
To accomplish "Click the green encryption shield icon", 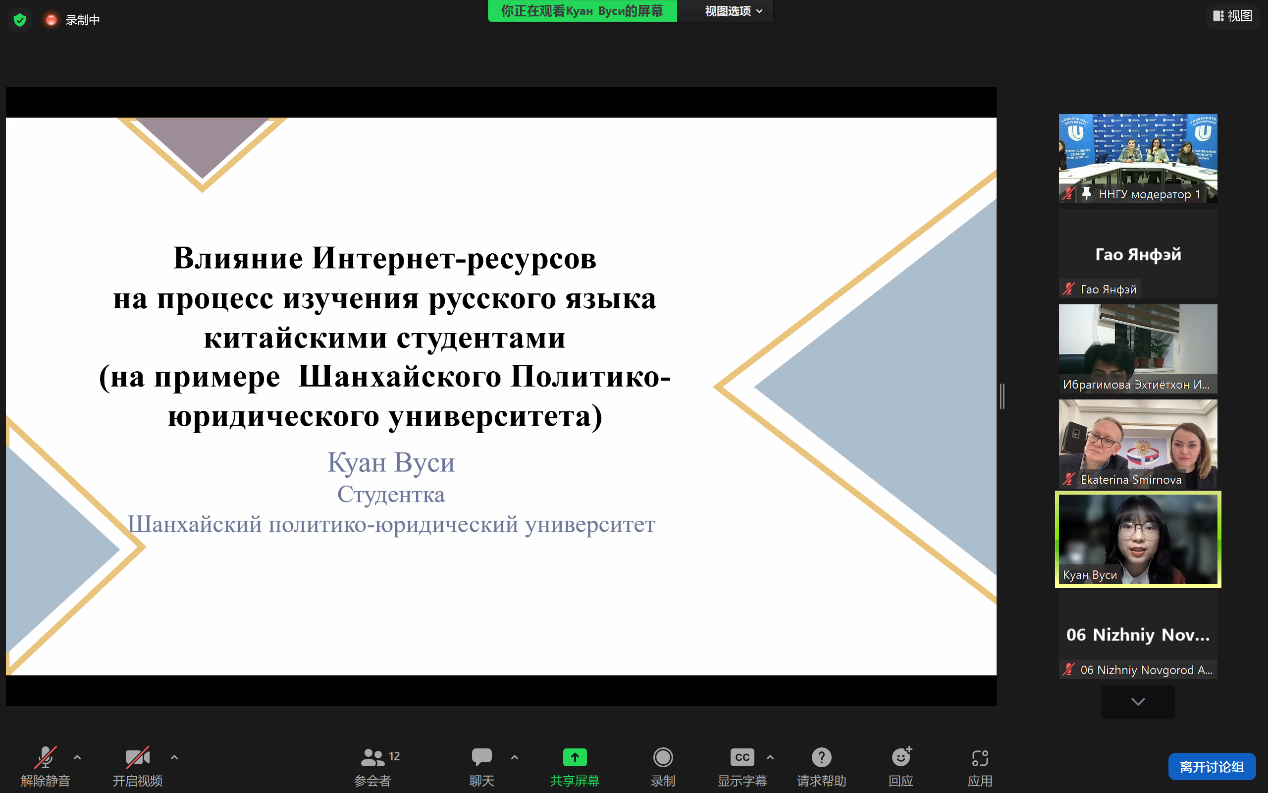I will coord(20,19).
